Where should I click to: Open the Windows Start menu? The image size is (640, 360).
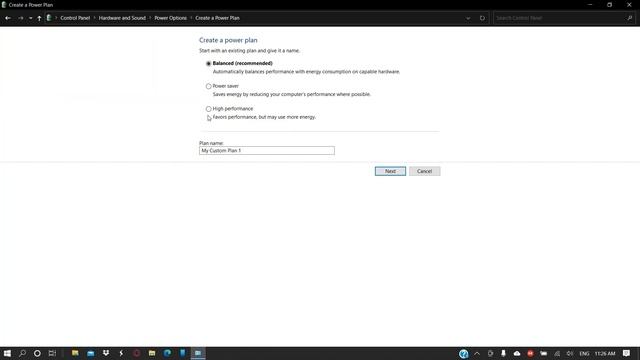click(7, 353)
